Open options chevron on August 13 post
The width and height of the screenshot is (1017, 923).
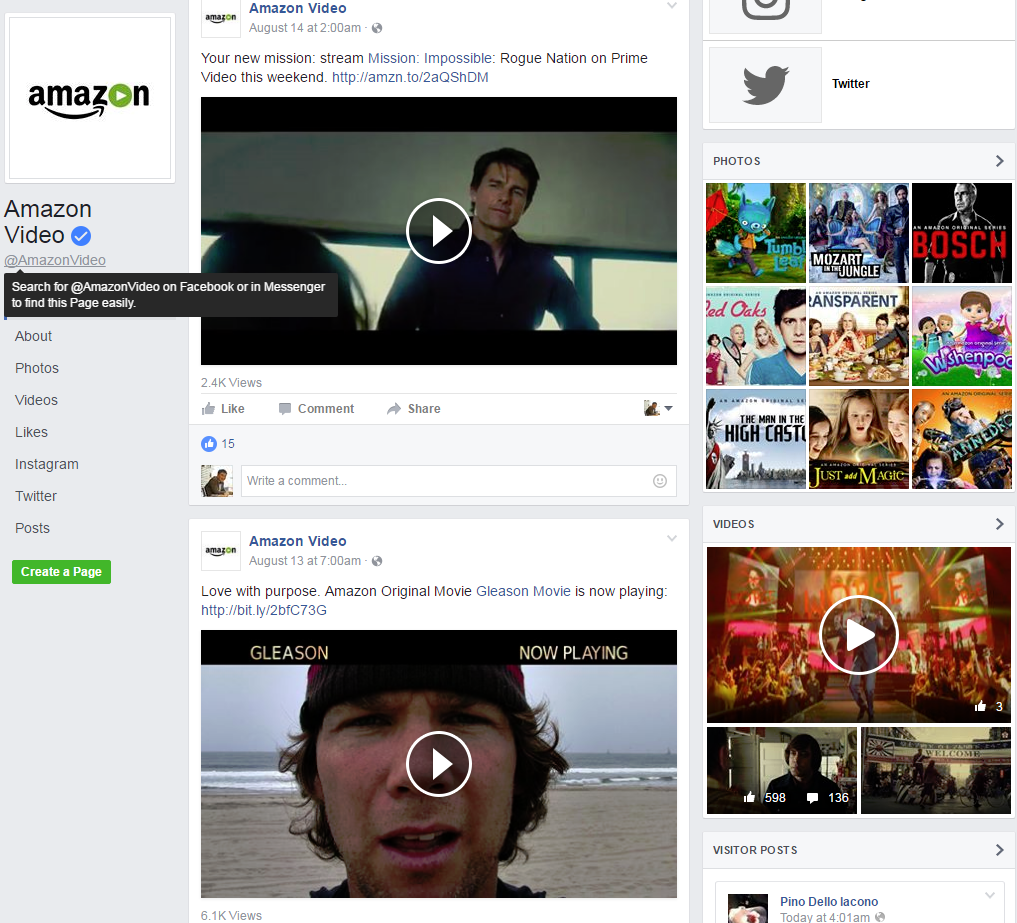pos(672,538)
